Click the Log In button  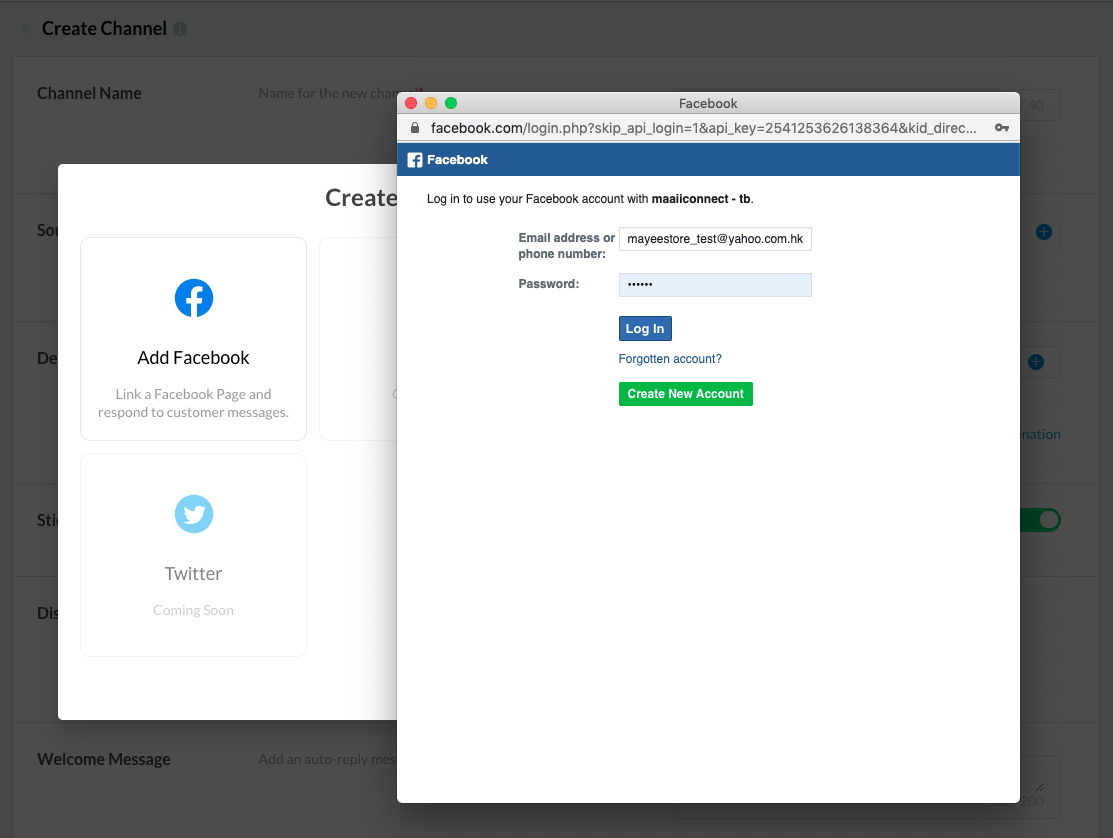tap(645, 329)
